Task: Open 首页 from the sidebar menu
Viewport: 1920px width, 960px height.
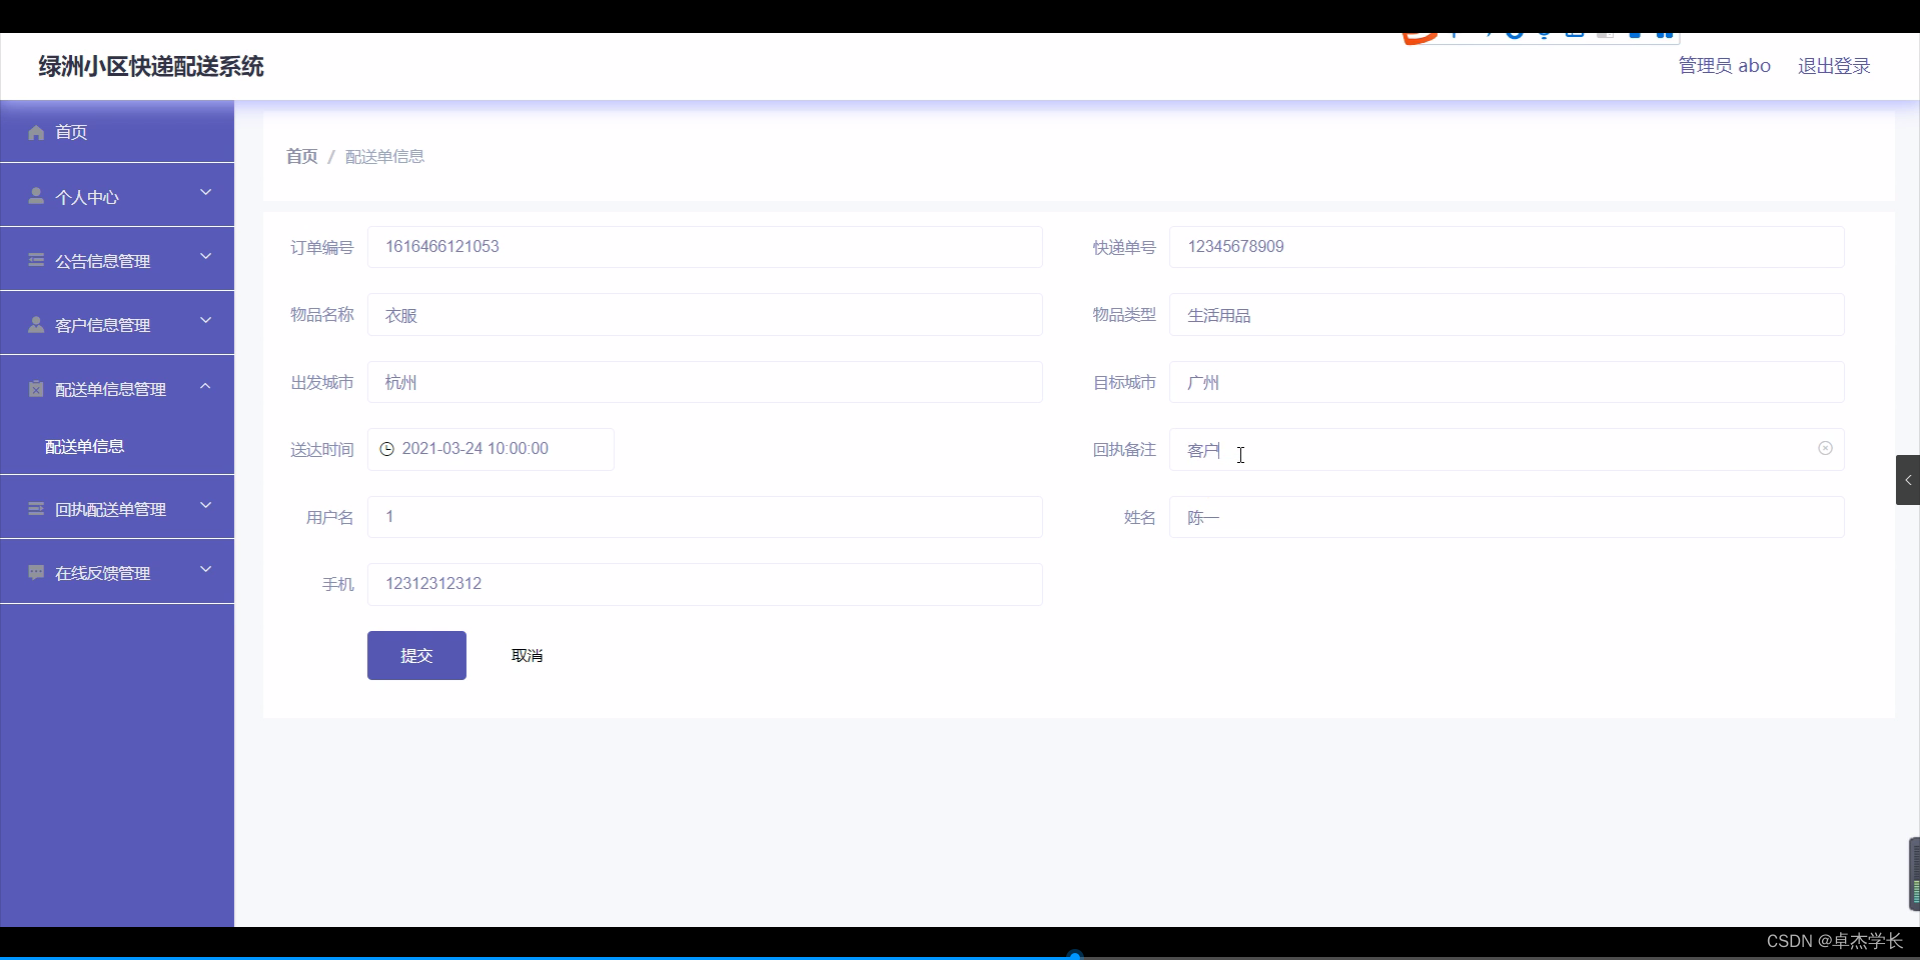Action: pos(70,132)
